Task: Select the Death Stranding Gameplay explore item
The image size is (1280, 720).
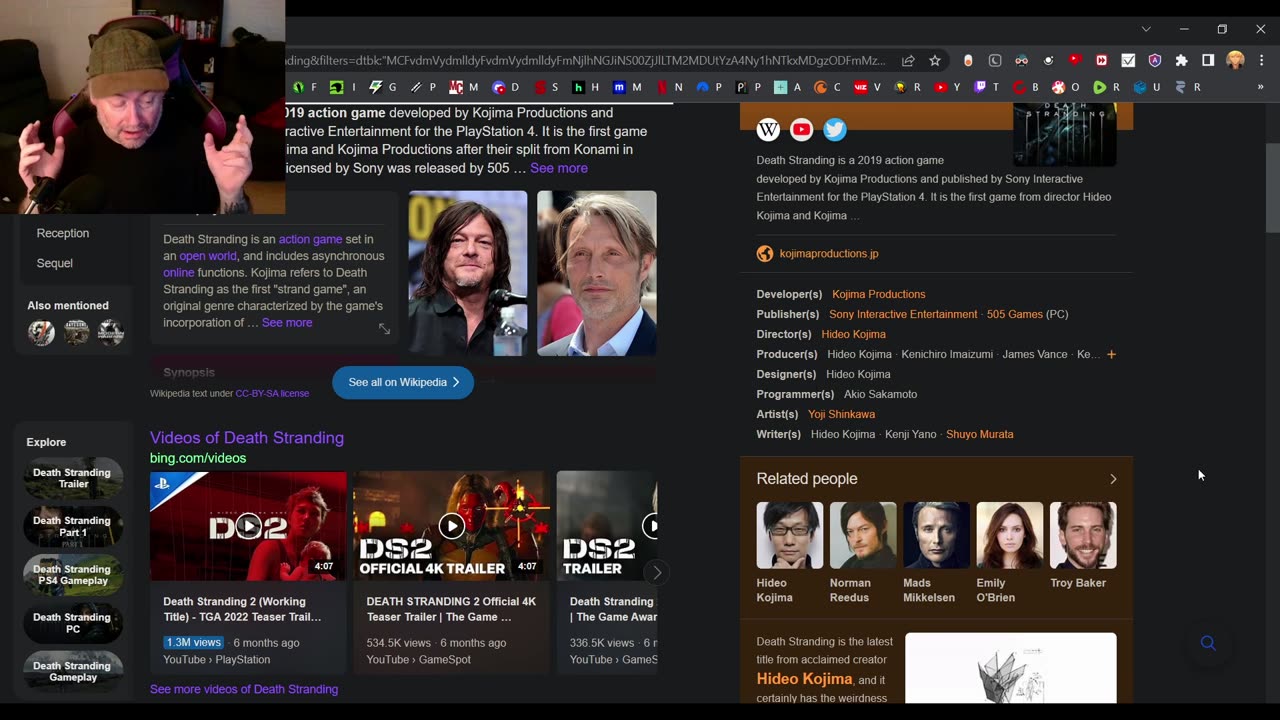Action: pyautogui.click(x=72, y=671)
